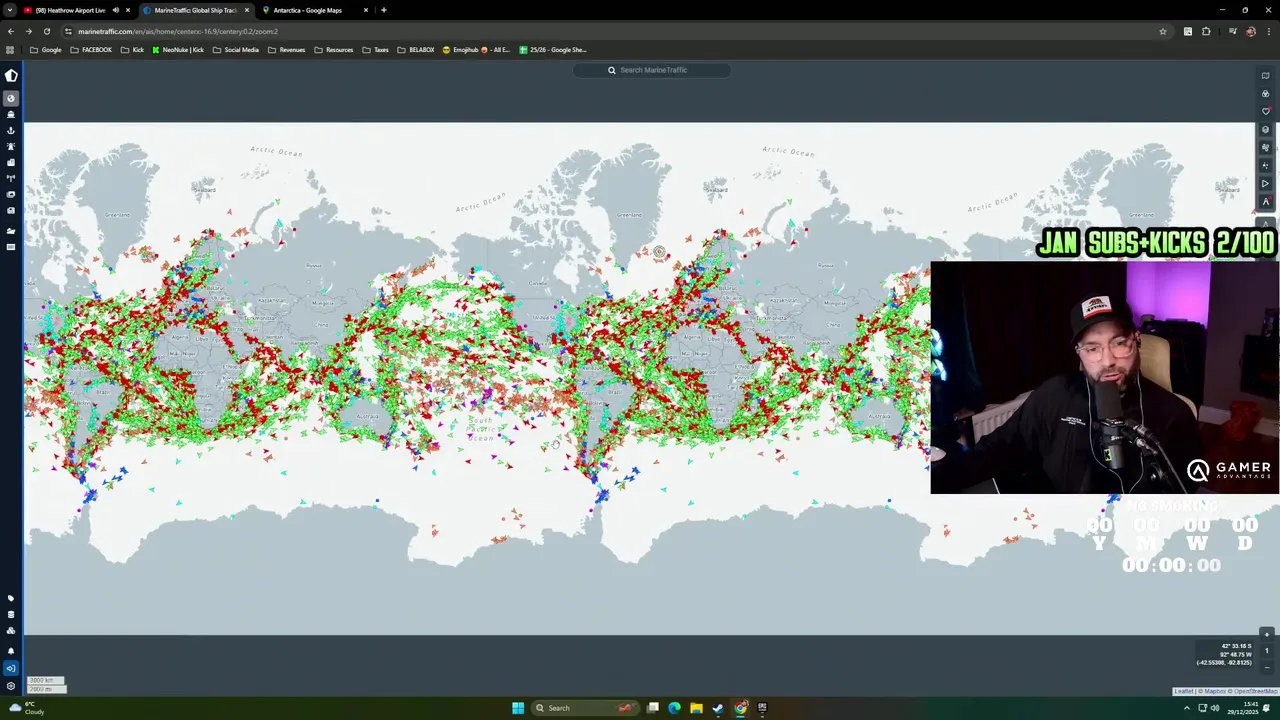This screenshot has width=1280, height=720.
Task: Click the Search MarineTraffic field
Action: pyautogui.click(x=651, y=70)
